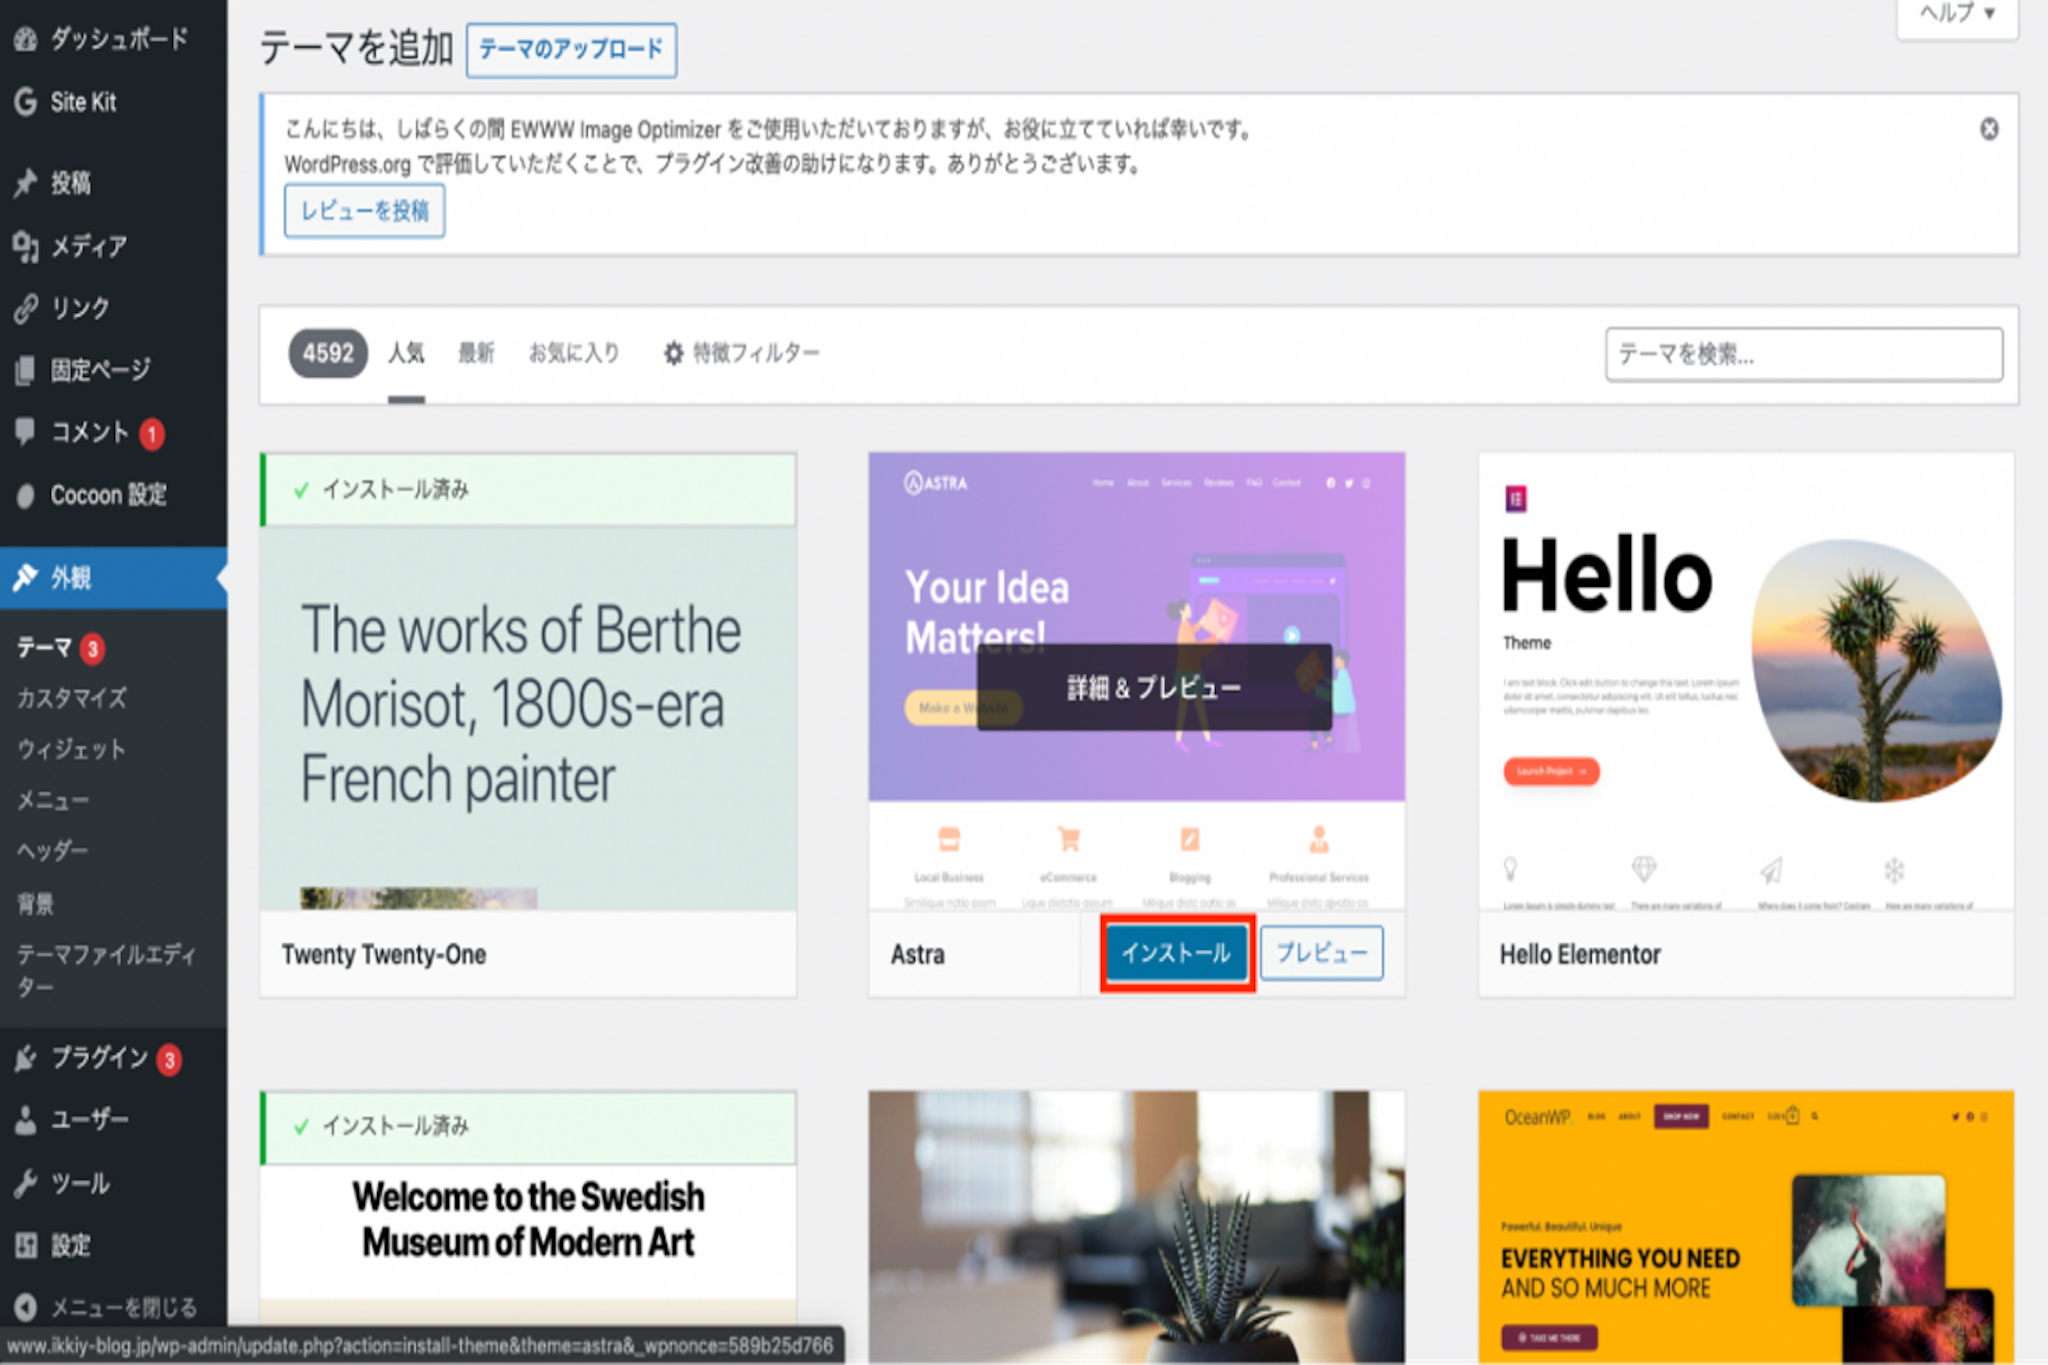Open the Hello Elementor theme thumbnail
This screenshot has height=1365, width=2048.
pos(1745,680)
